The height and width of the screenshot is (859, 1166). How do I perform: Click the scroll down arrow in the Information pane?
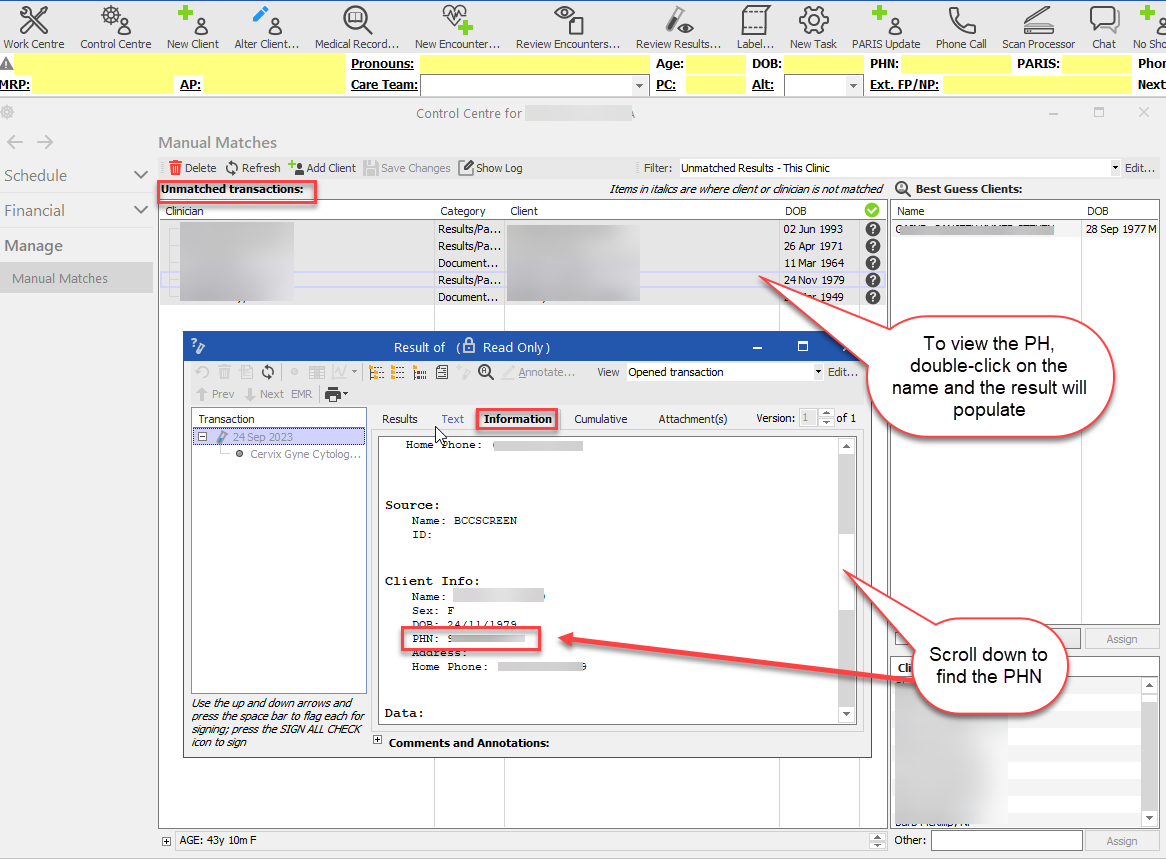[848, 714]
